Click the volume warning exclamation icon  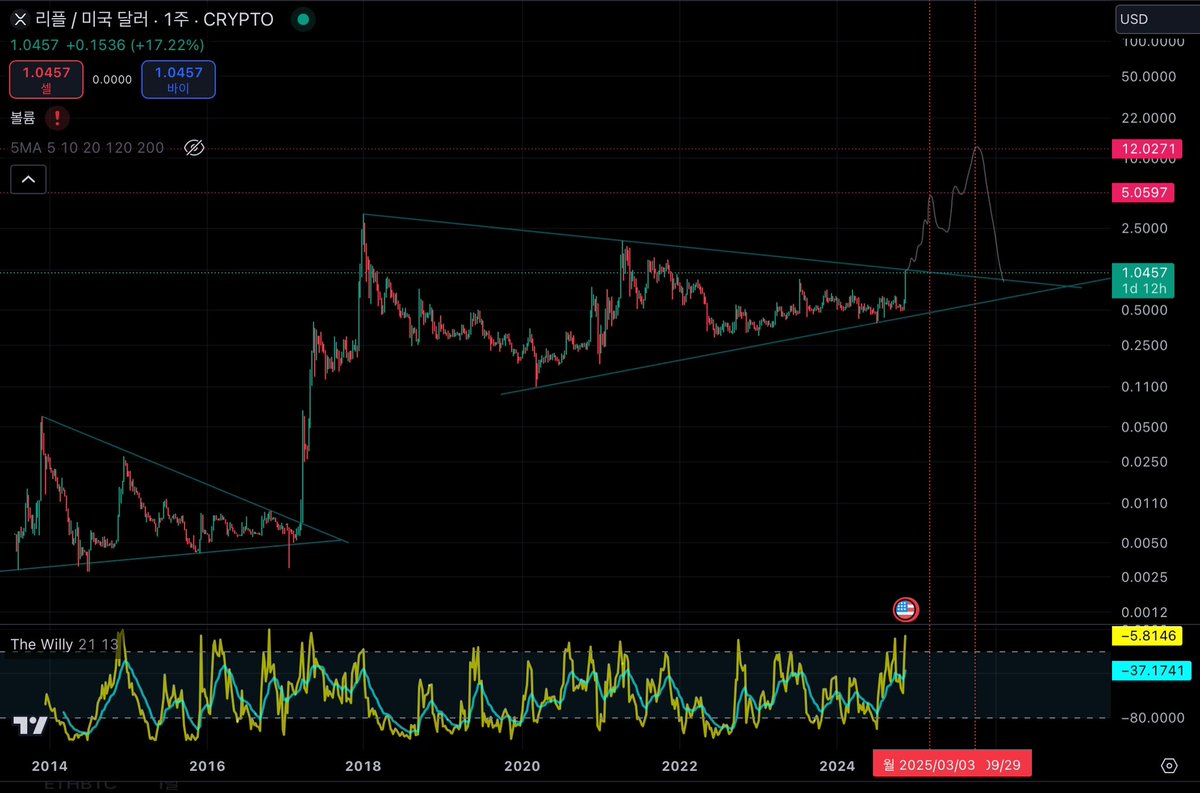click(x=58, y=117)
